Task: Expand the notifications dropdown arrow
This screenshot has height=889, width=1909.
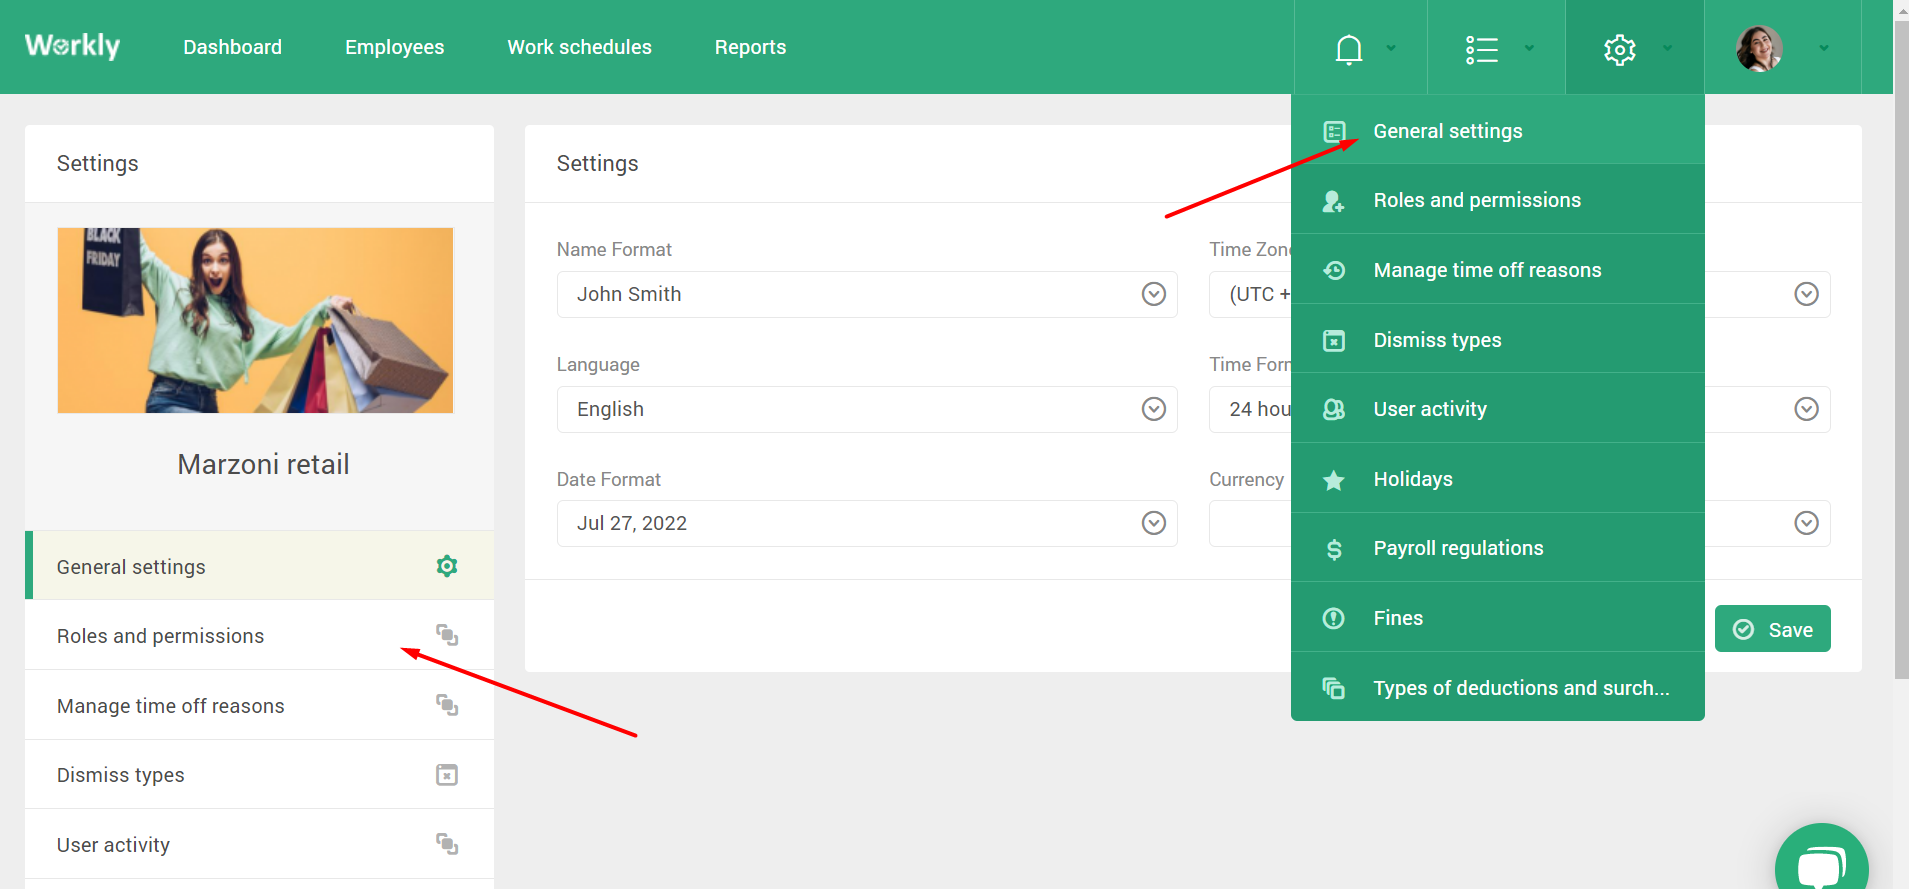Action: tap(1391, 48)
